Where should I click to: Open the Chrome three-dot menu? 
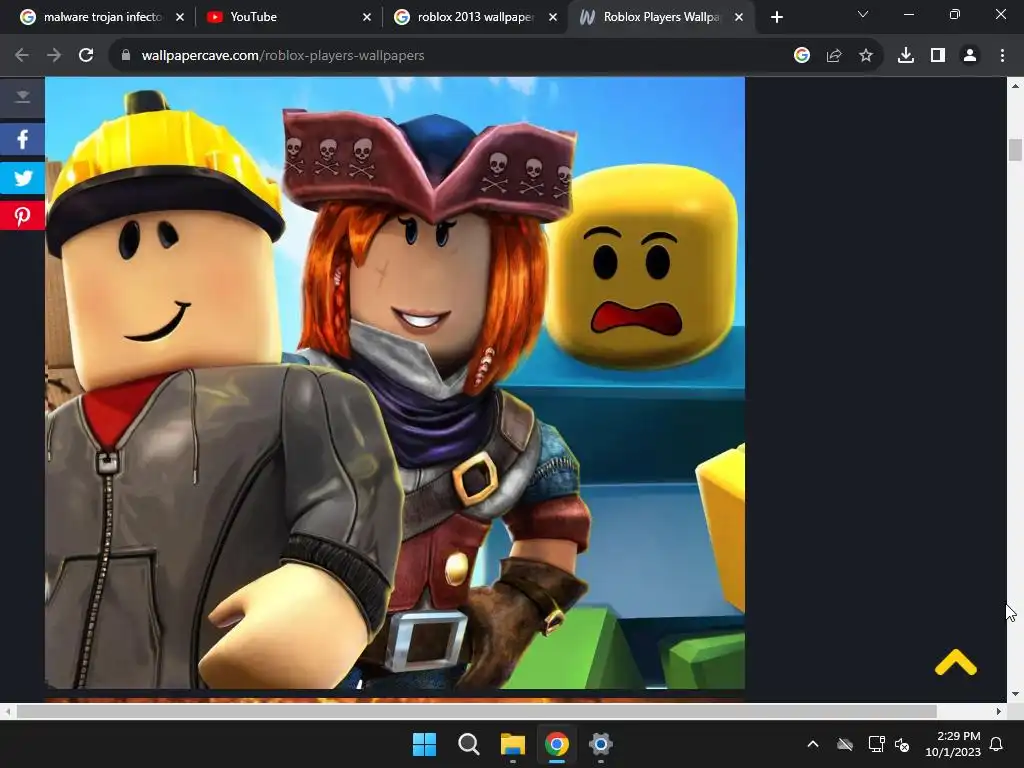tap(1002, 56)
